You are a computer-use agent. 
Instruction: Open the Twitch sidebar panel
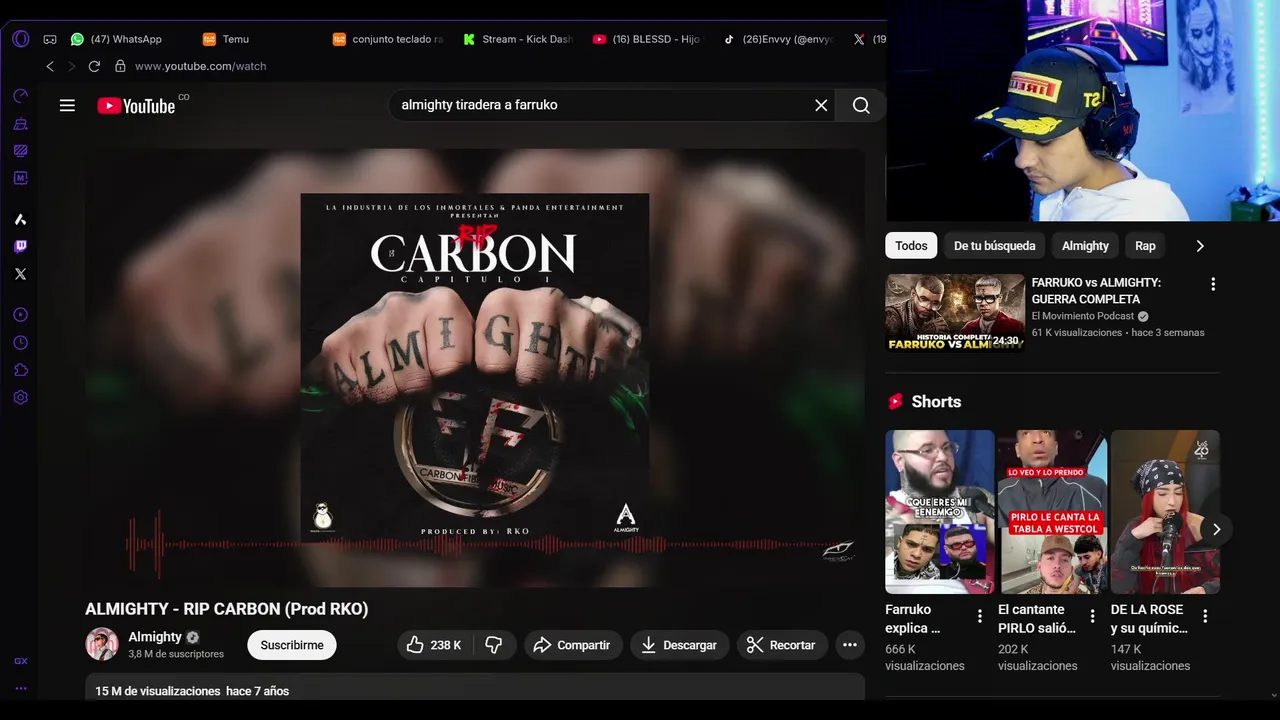pyautogui.click(x=20, y=246)
